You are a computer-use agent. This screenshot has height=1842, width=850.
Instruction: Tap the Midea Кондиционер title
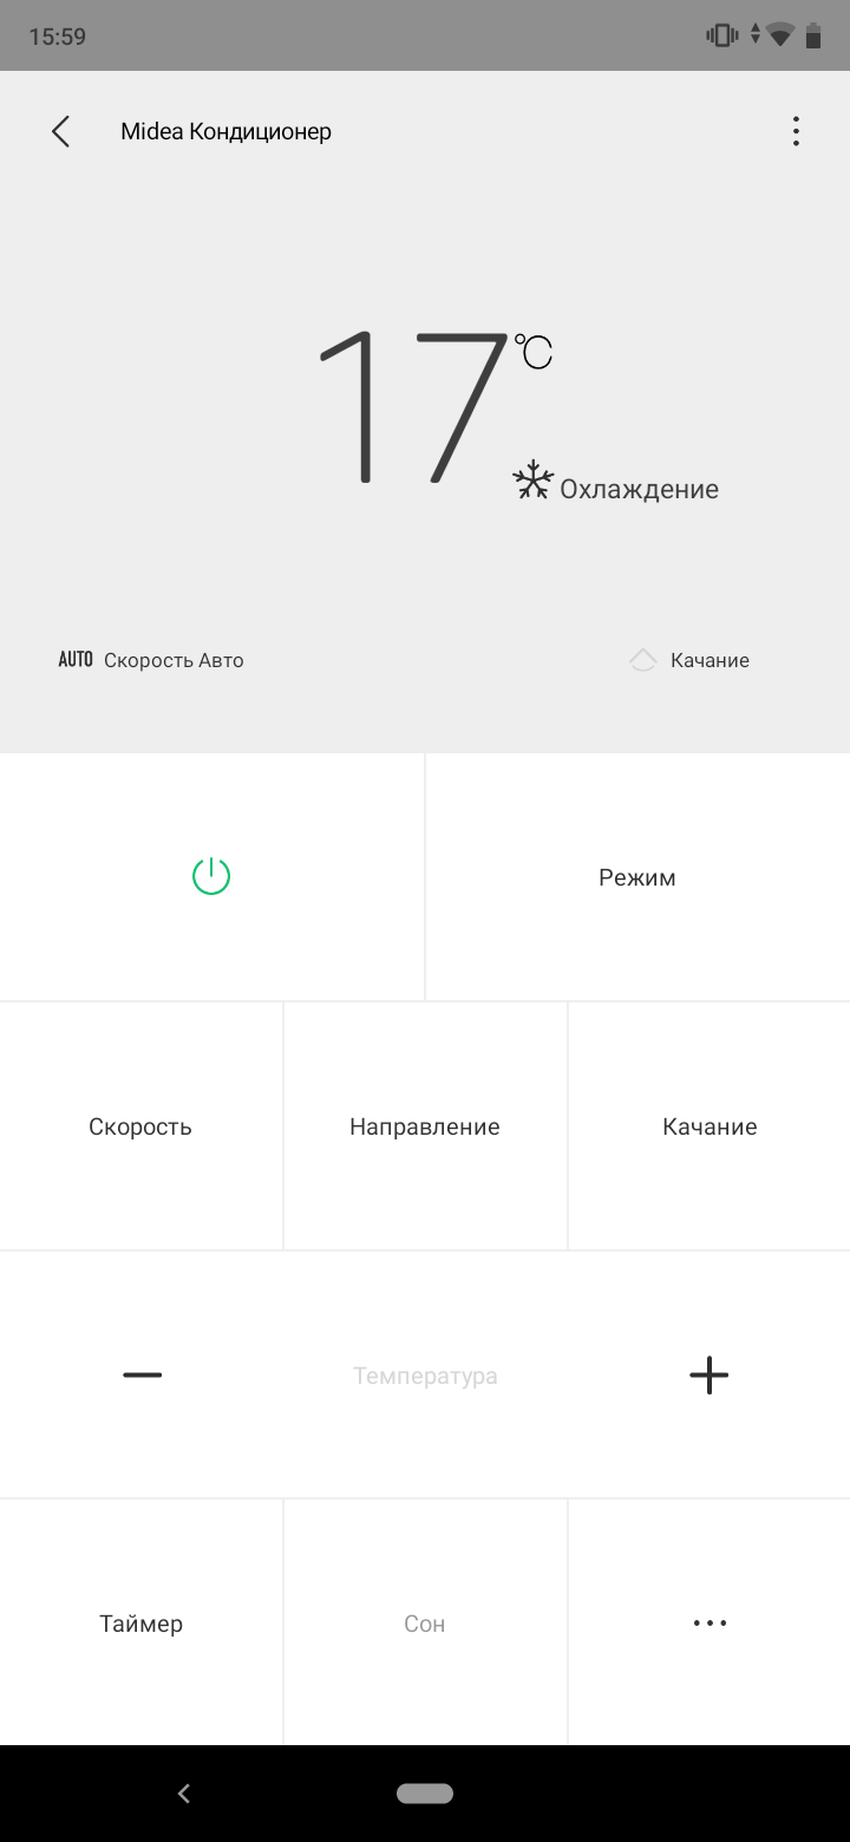[226, 131]
